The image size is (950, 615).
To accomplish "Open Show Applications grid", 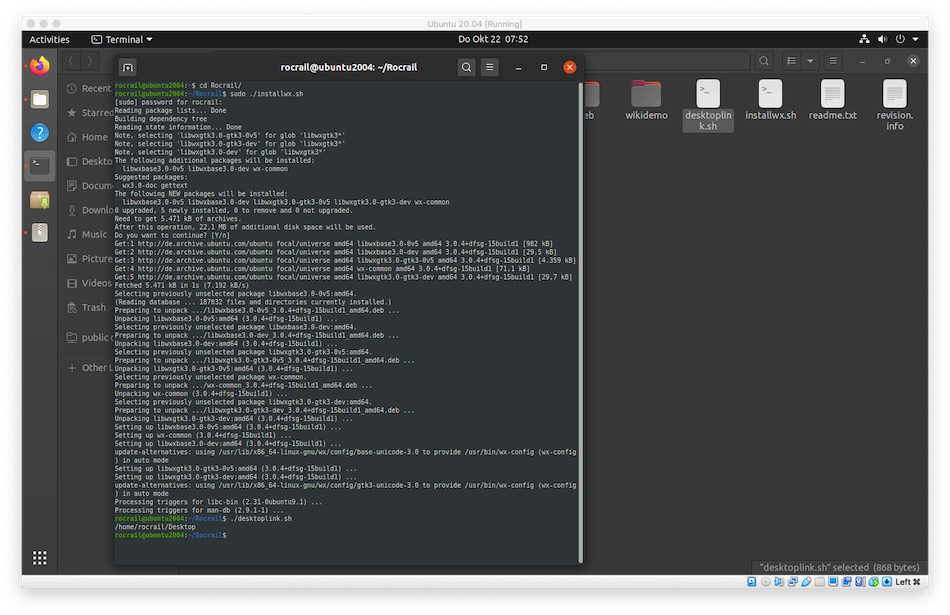I will [39, 557].
